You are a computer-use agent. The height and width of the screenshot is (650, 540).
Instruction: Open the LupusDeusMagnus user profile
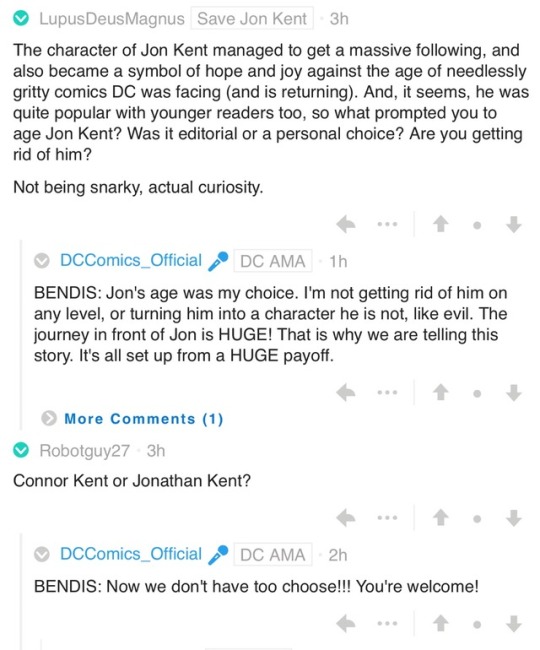pos(111,19)
